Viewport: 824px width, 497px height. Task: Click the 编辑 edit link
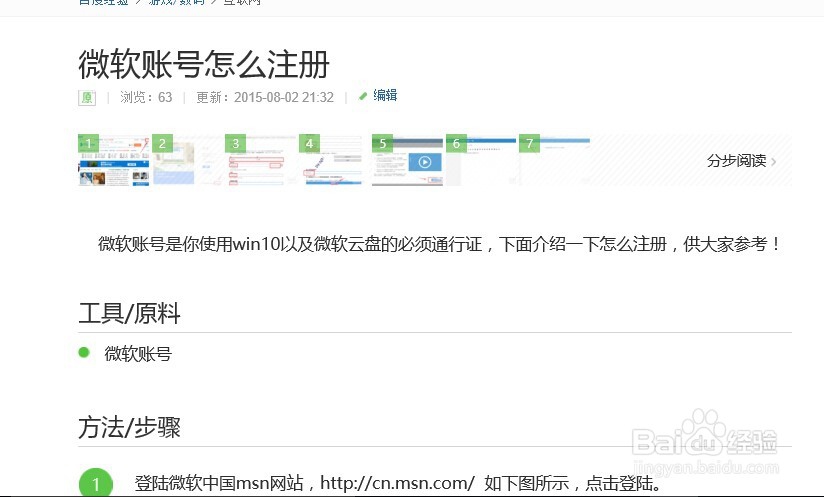(385, 95)
